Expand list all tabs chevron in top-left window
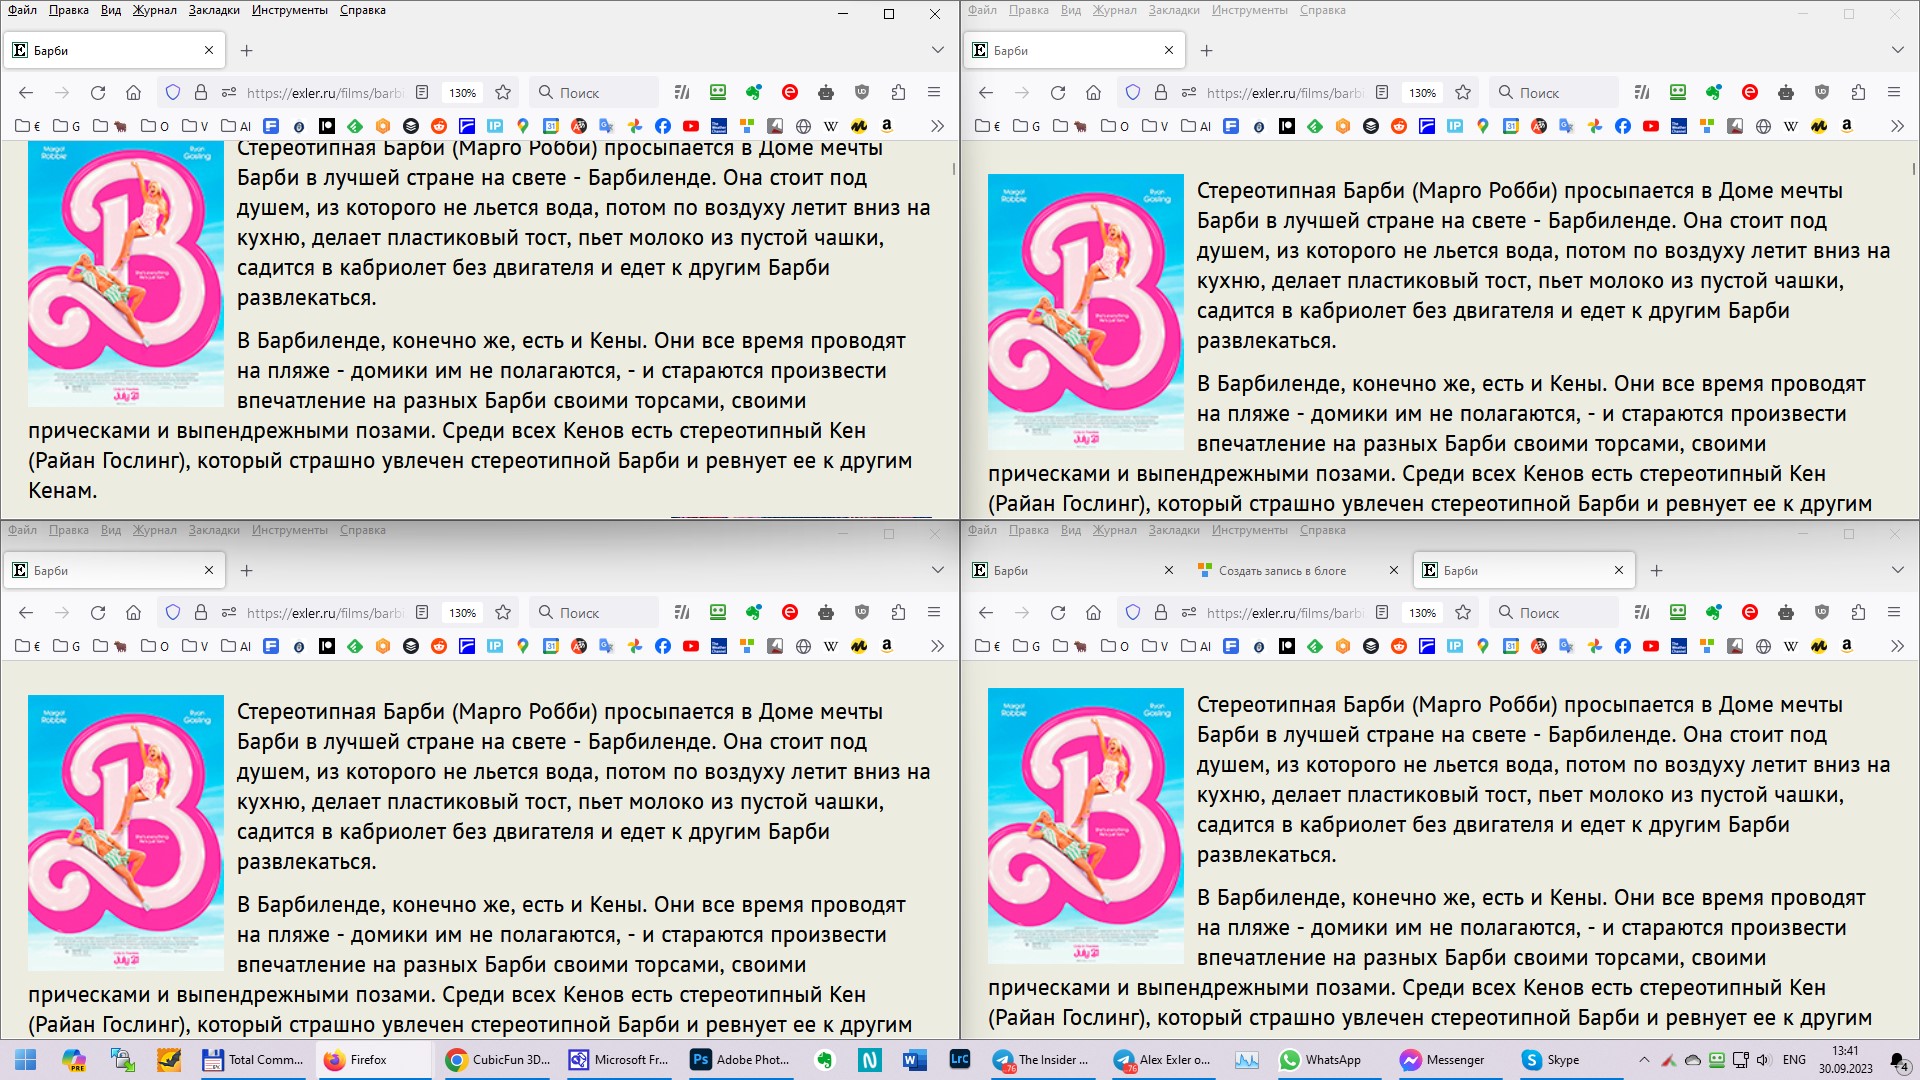Screen dimensions: 1920x1080 pyautogui.click(x=937, y=50)
